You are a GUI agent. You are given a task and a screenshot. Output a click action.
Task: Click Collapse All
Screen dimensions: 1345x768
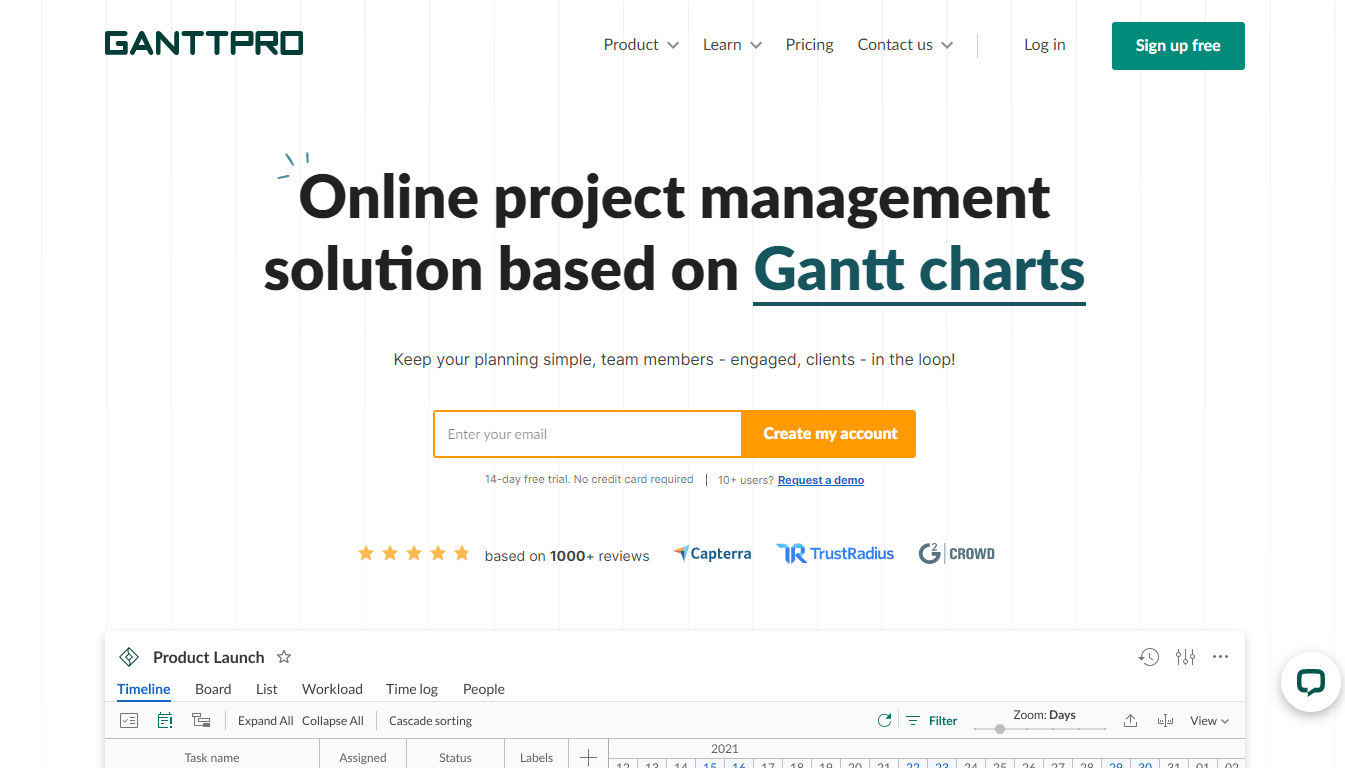(333, 721)
